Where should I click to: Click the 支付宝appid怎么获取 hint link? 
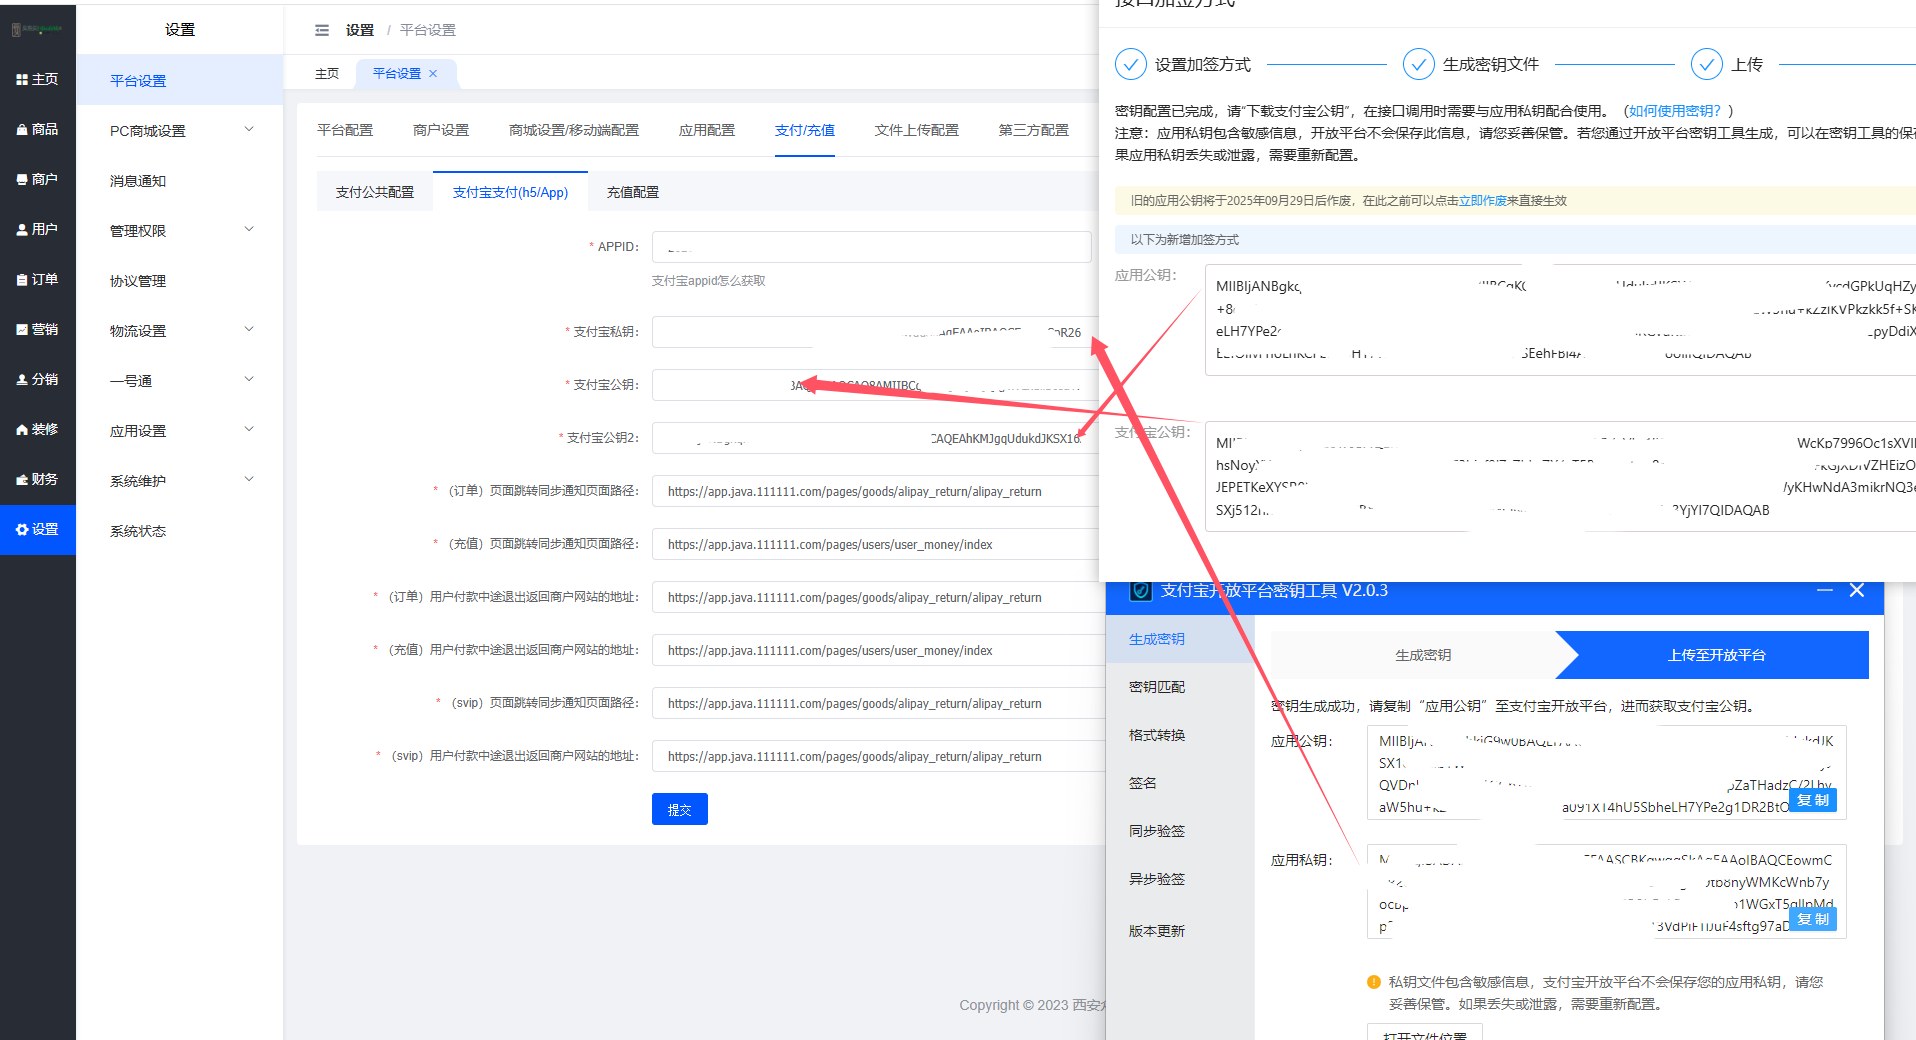click(x=709, y=281)
